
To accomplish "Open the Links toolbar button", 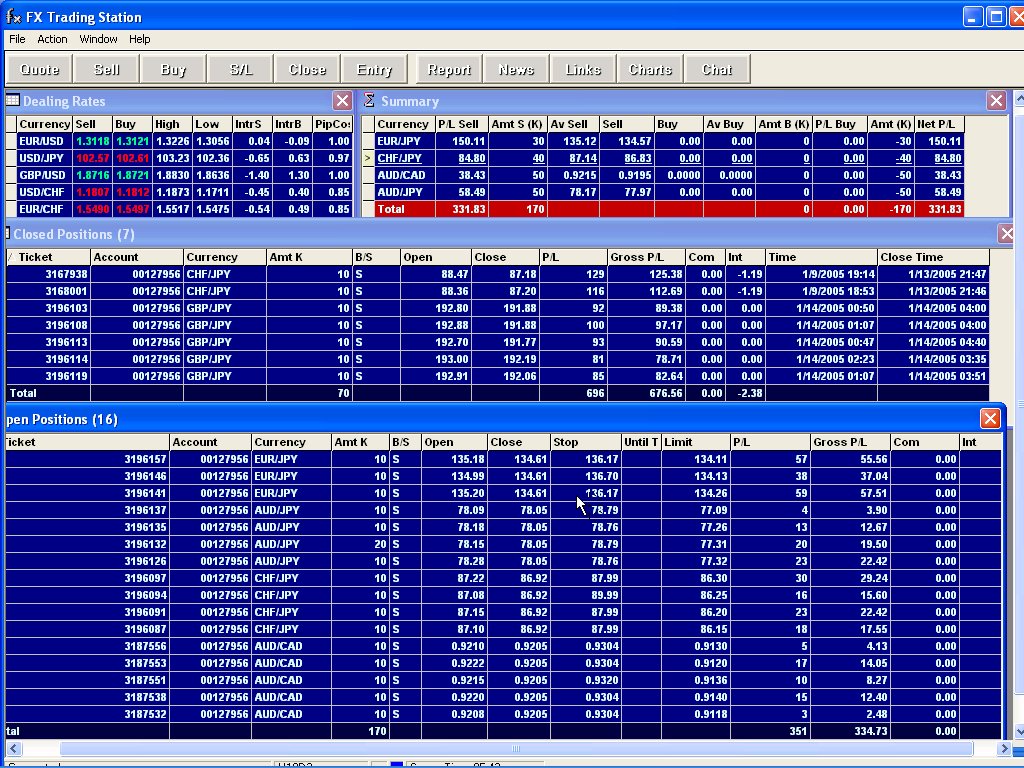I will (583, 69).
